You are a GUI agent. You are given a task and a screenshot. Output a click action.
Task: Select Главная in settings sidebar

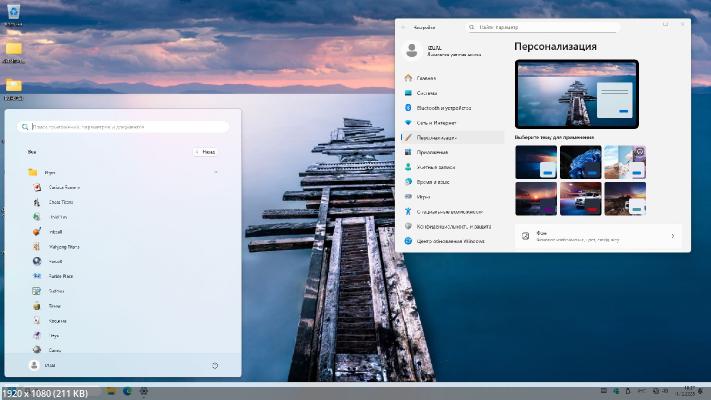[426, 77]
